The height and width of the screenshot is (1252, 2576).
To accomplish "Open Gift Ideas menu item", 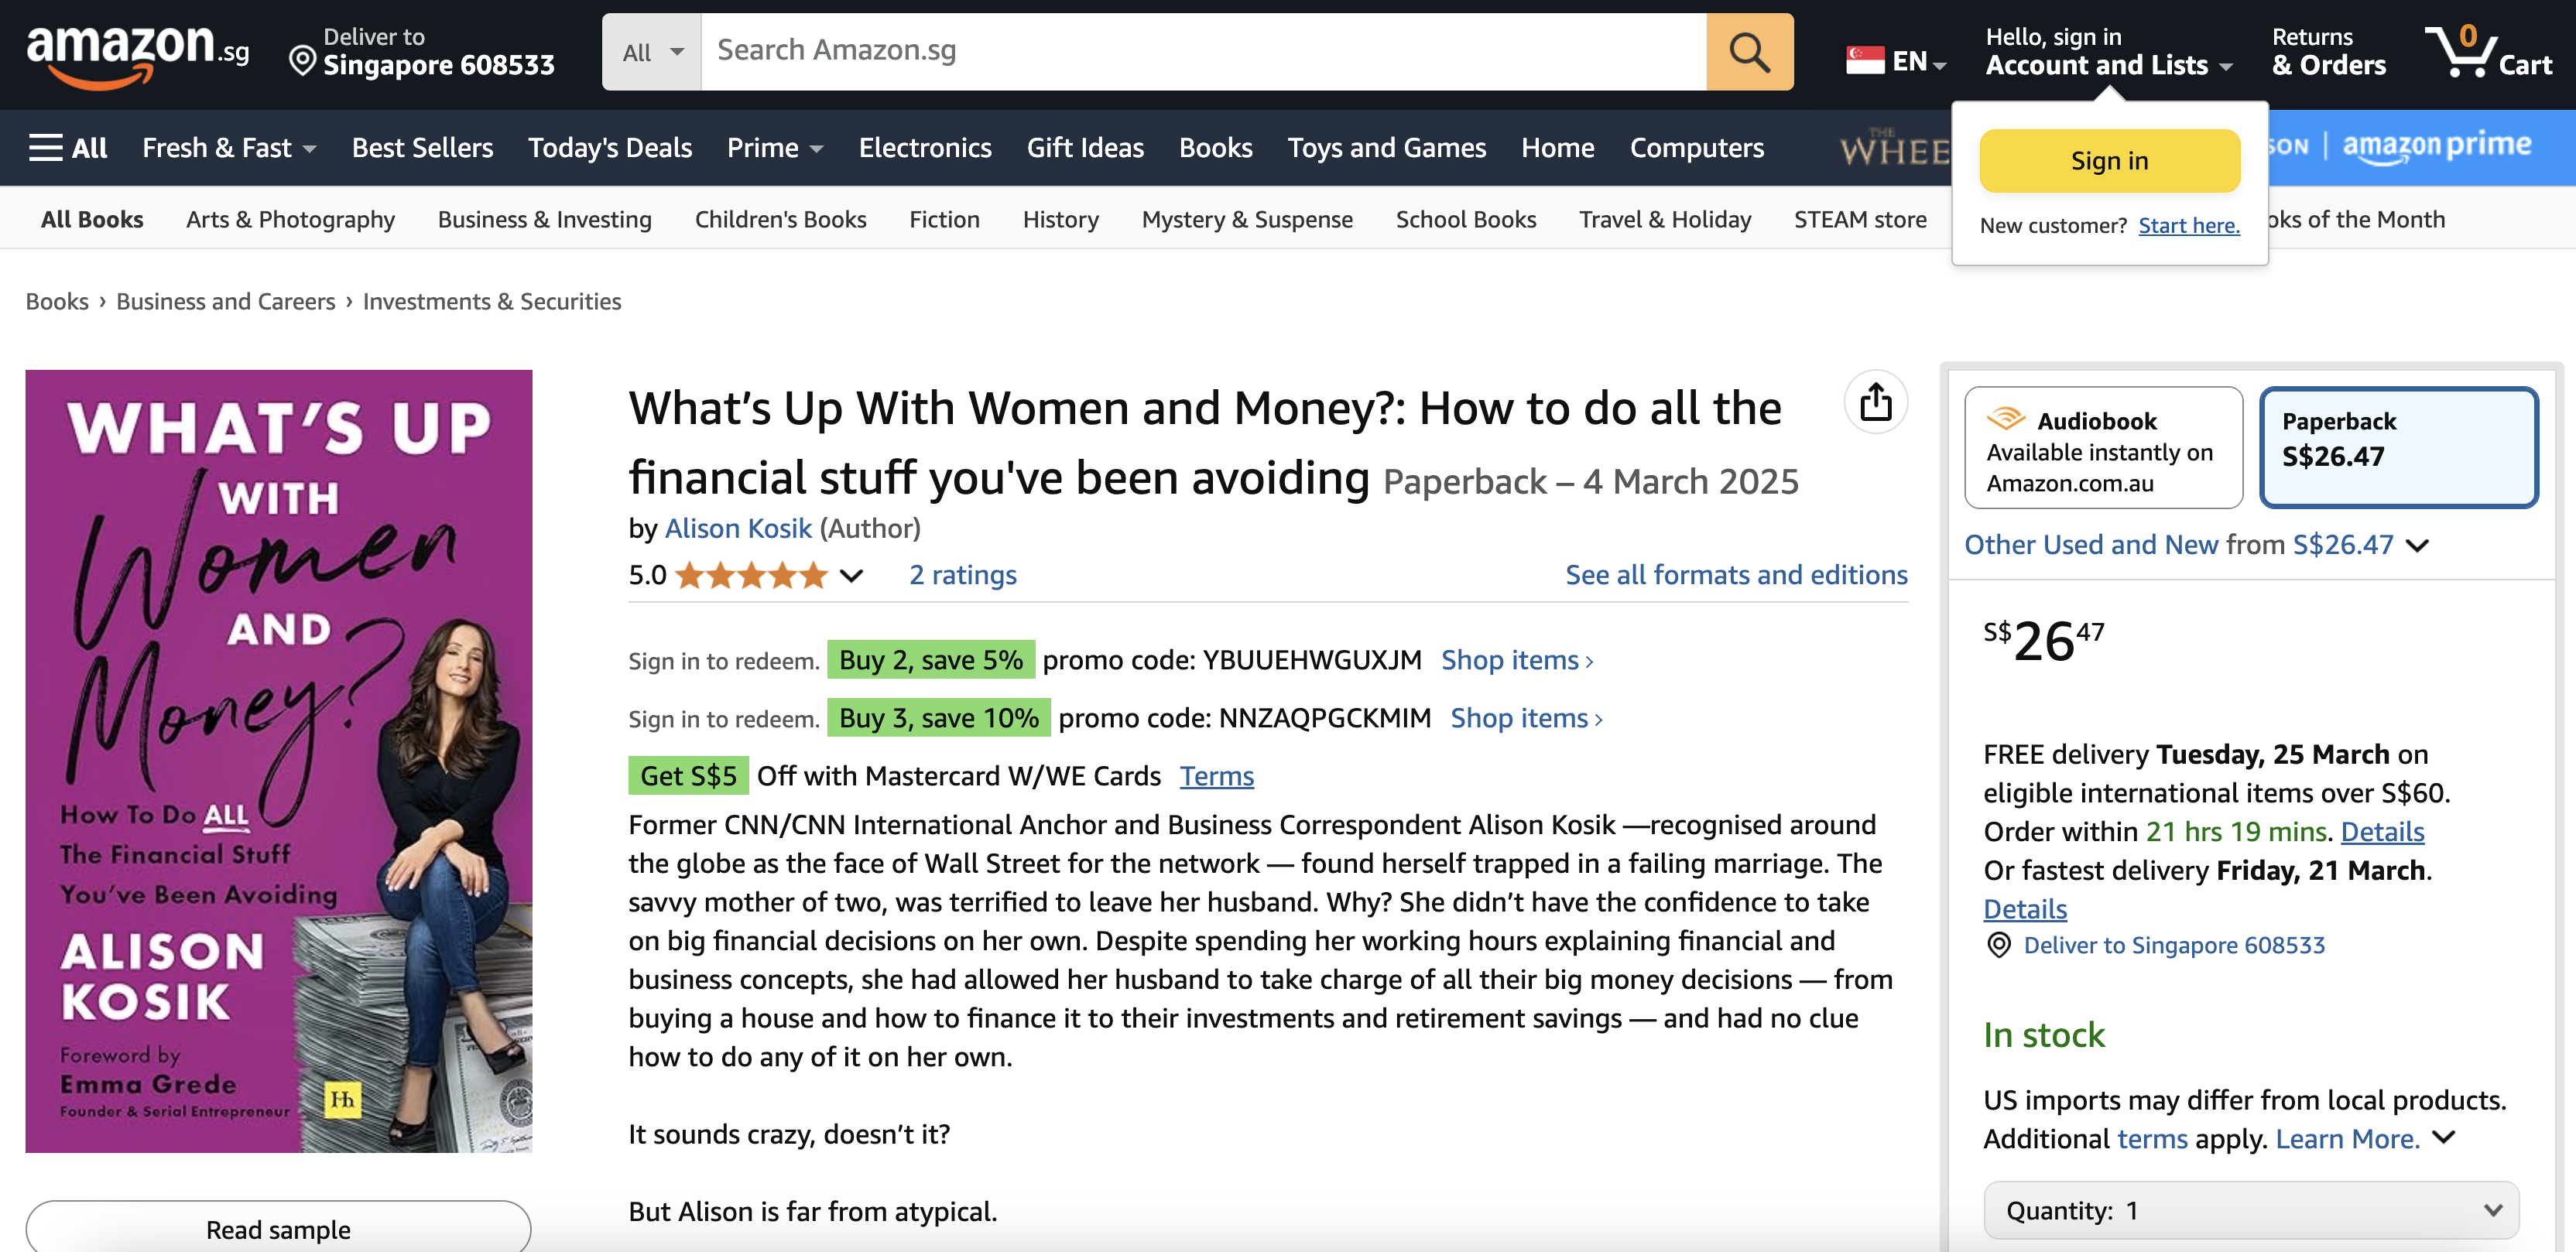I will 1085,147.
